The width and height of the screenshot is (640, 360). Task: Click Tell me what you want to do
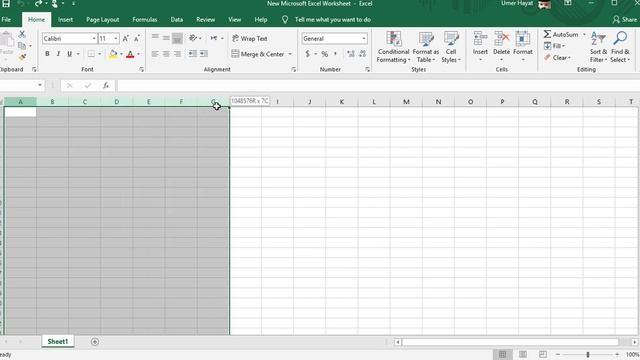coord(332,20)
